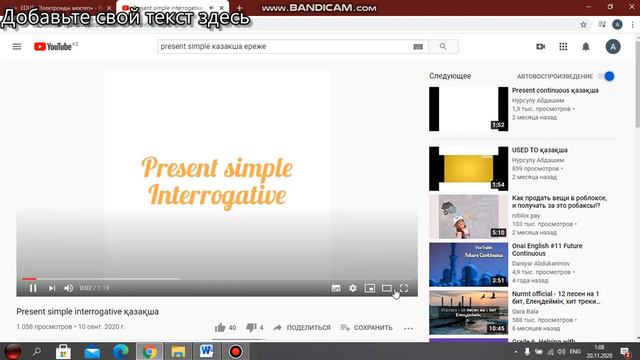Share the video via ПОДЕЛИТЬСЯ

[x=302, y=328]
